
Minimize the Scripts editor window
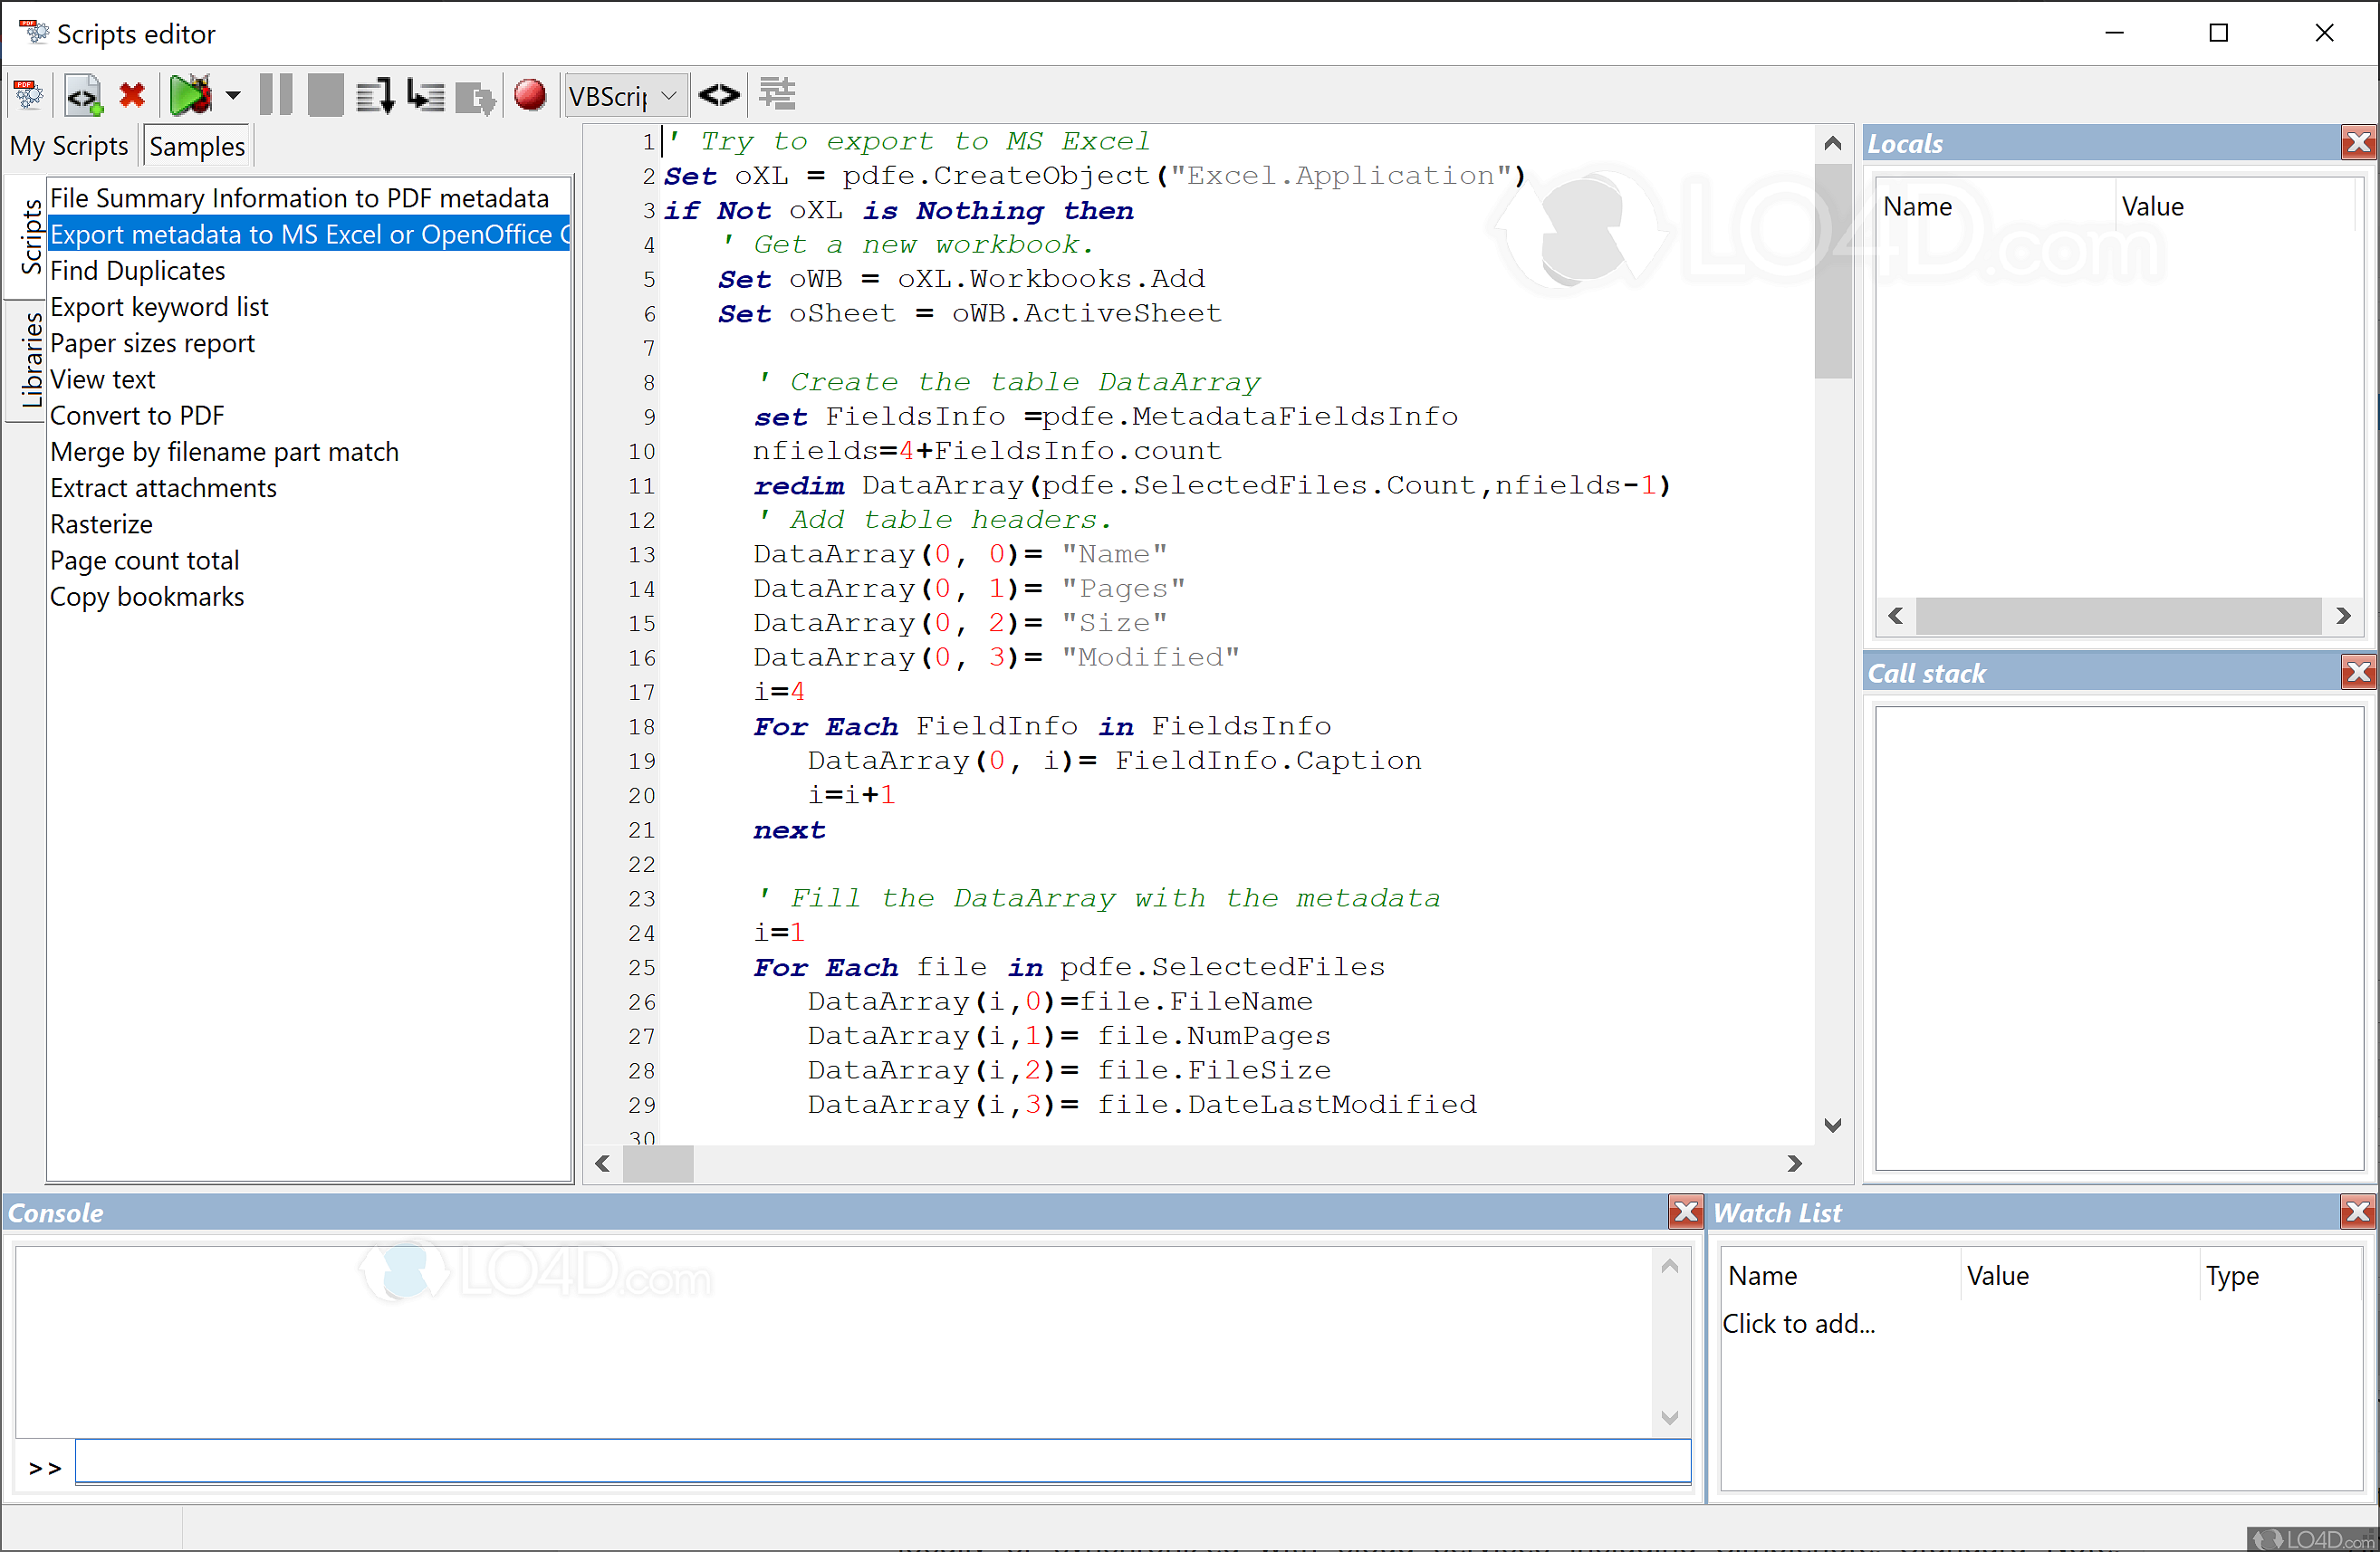click(2114, 33)
